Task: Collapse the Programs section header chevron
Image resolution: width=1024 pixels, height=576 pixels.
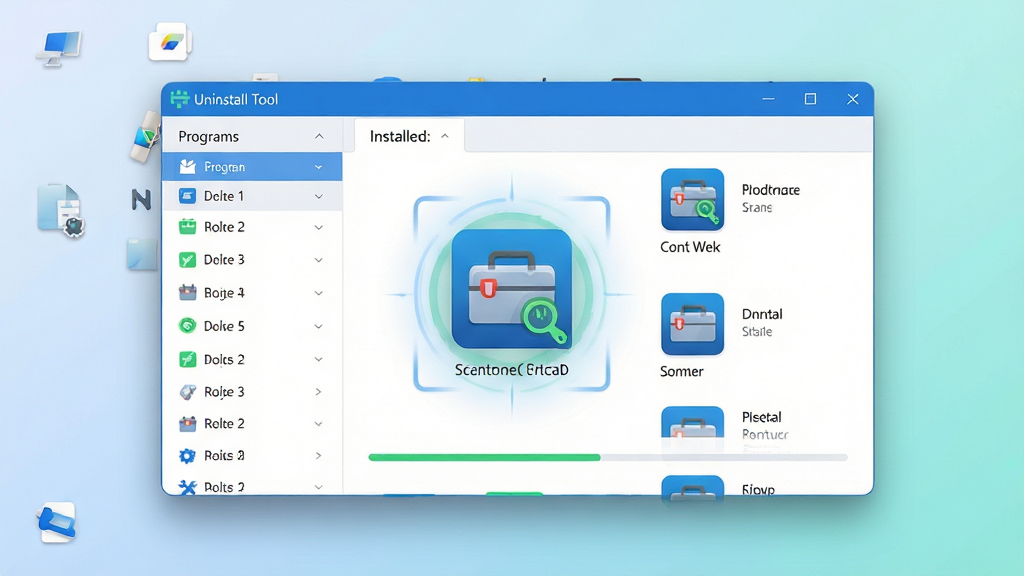Action: tap(319, 136)
